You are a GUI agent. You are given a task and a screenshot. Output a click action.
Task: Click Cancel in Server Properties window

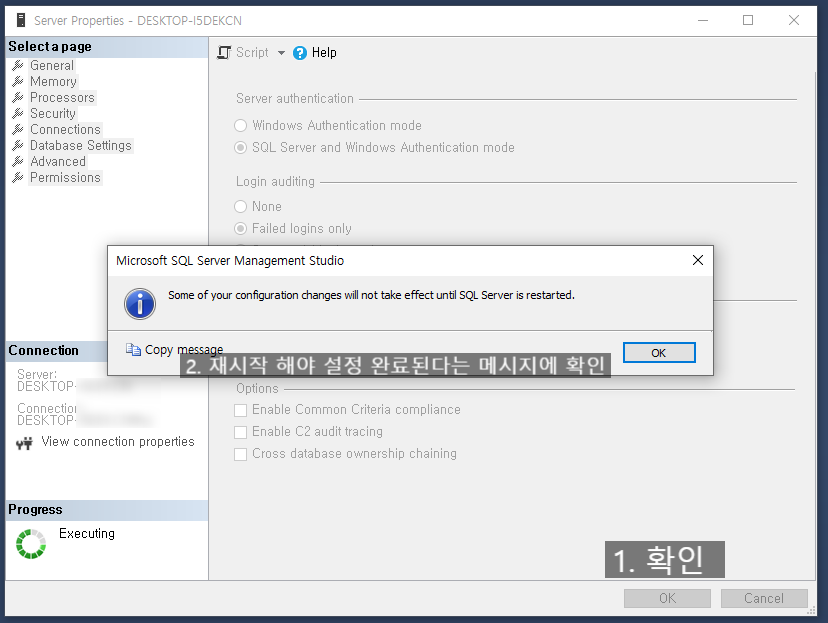[x=764, y=598]
